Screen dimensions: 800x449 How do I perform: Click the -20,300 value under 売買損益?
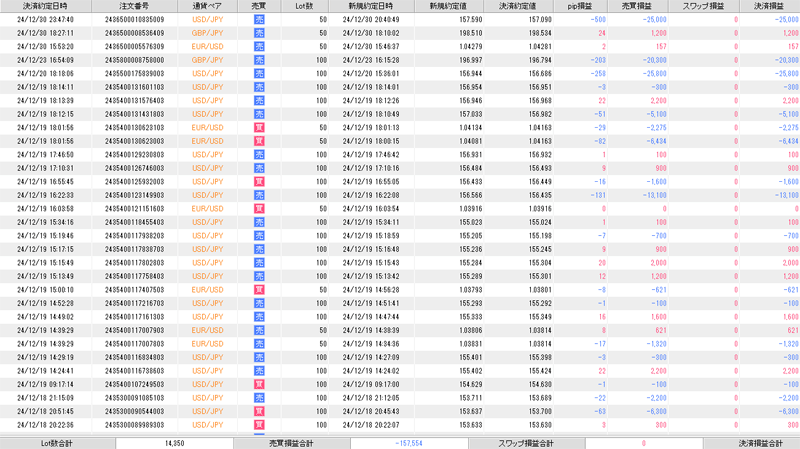click(655, 60)
